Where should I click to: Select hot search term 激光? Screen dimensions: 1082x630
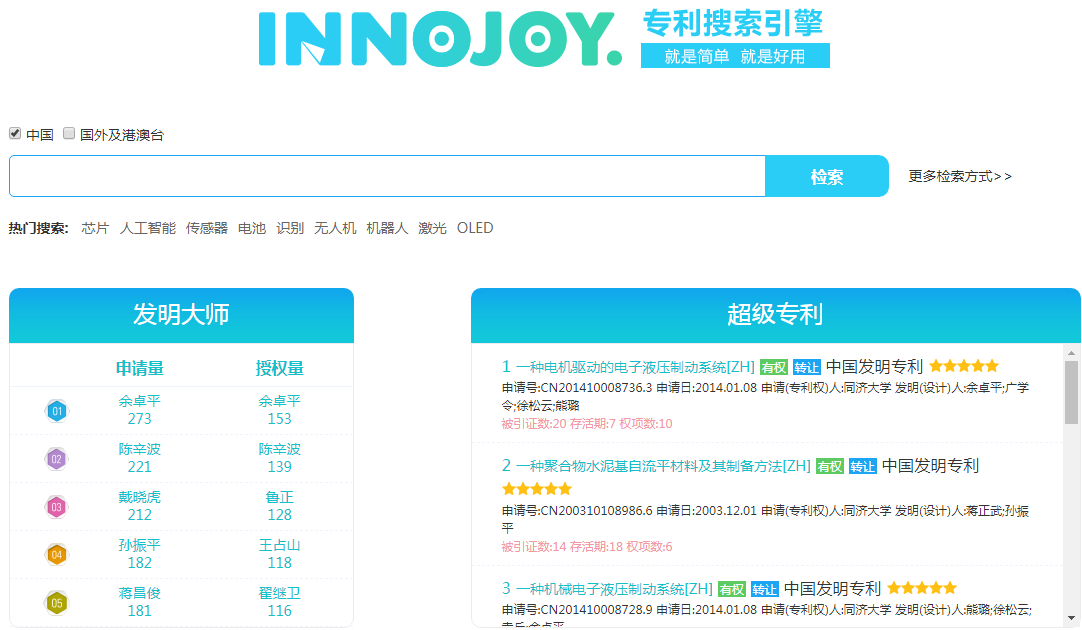point(433,228)
